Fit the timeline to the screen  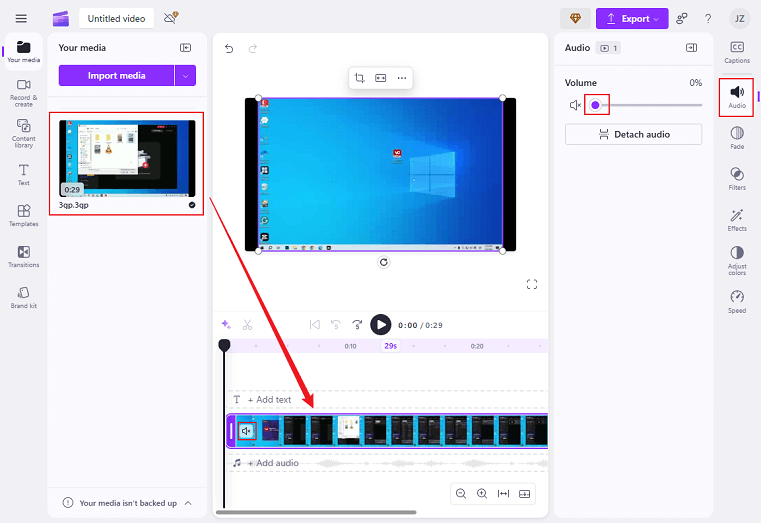click(503, 493)
